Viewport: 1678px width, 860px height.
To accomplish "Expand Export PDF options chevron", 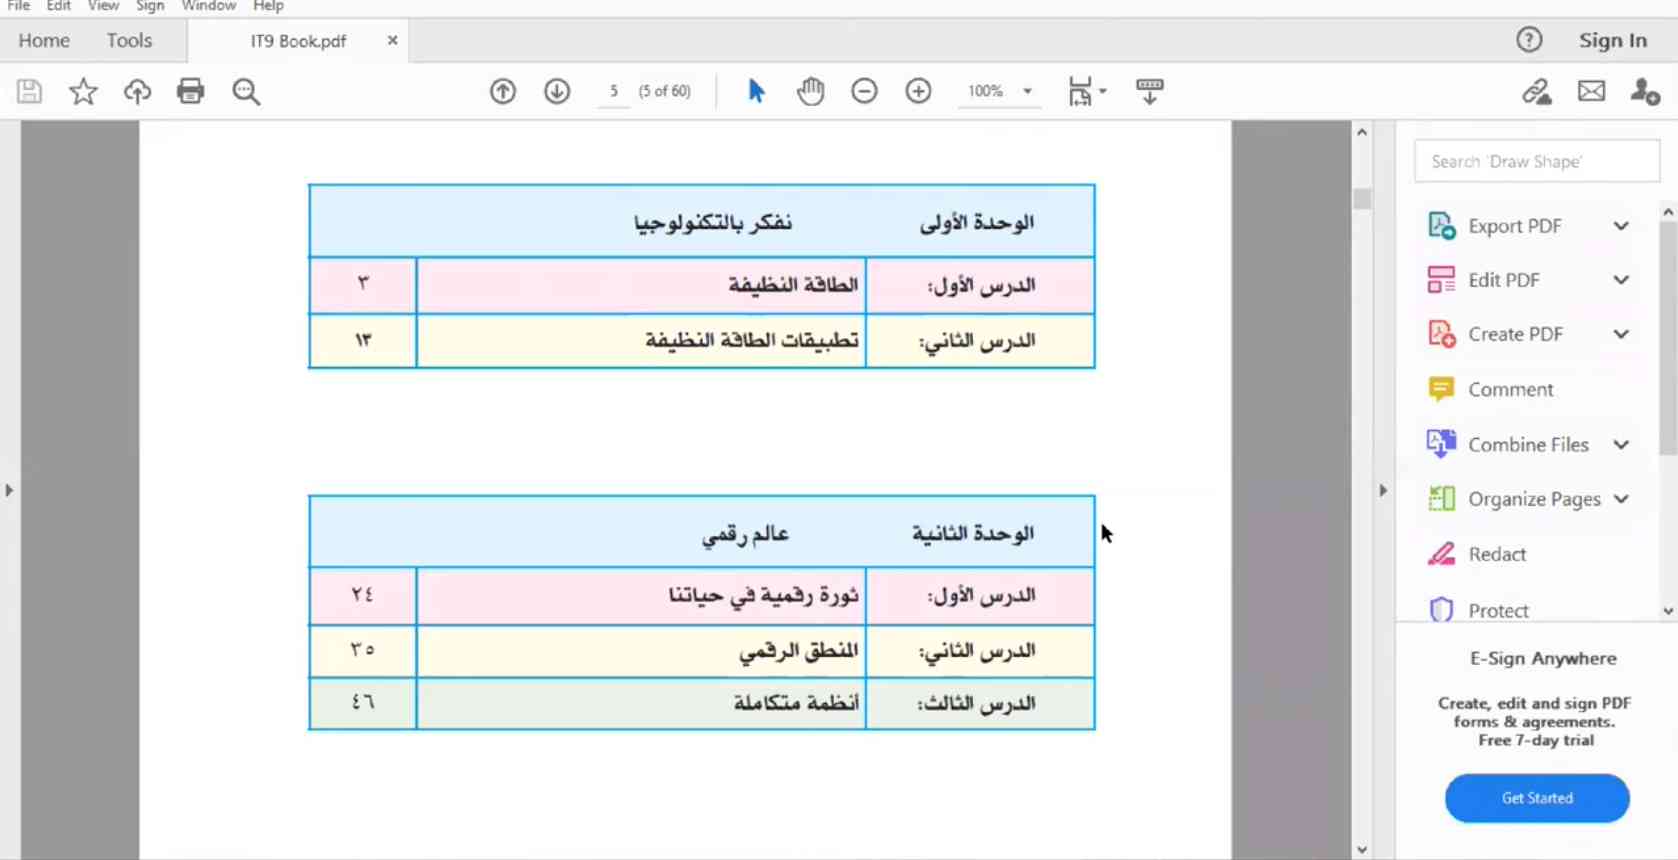I will (x=1621, y=226).
